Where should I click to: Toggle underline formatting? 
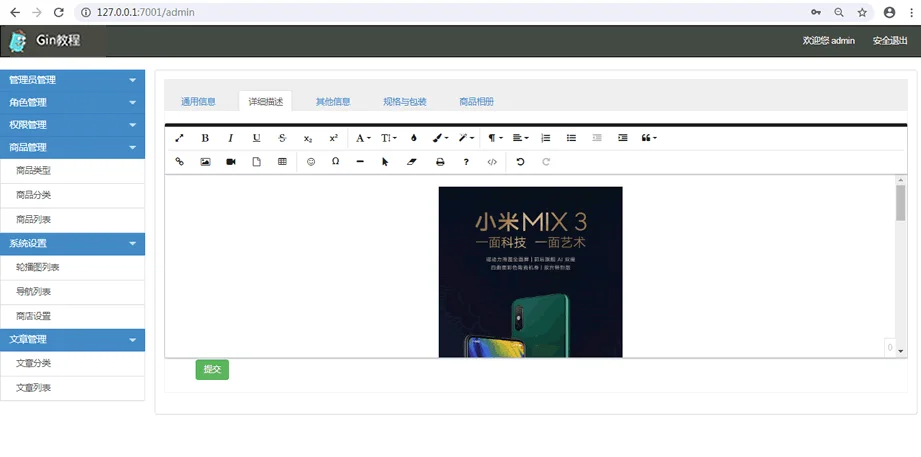pyautogui.click(x=257, y=138)
